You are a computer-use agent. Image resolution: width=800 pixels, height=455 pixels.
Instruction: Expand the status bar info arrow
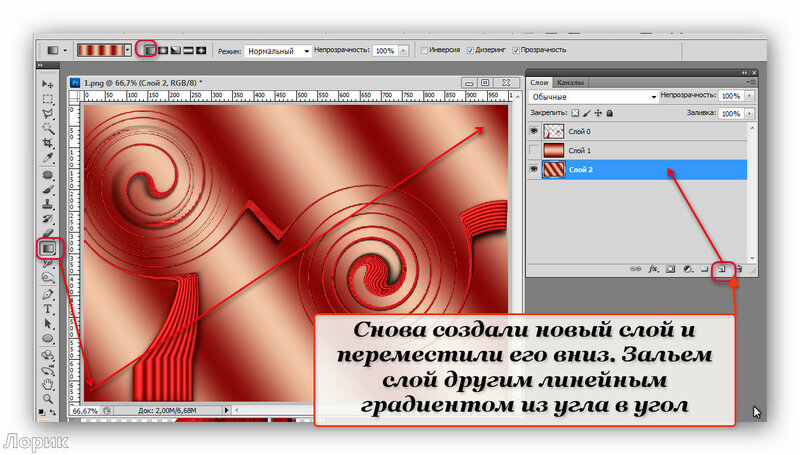click(x=227, y=410)
